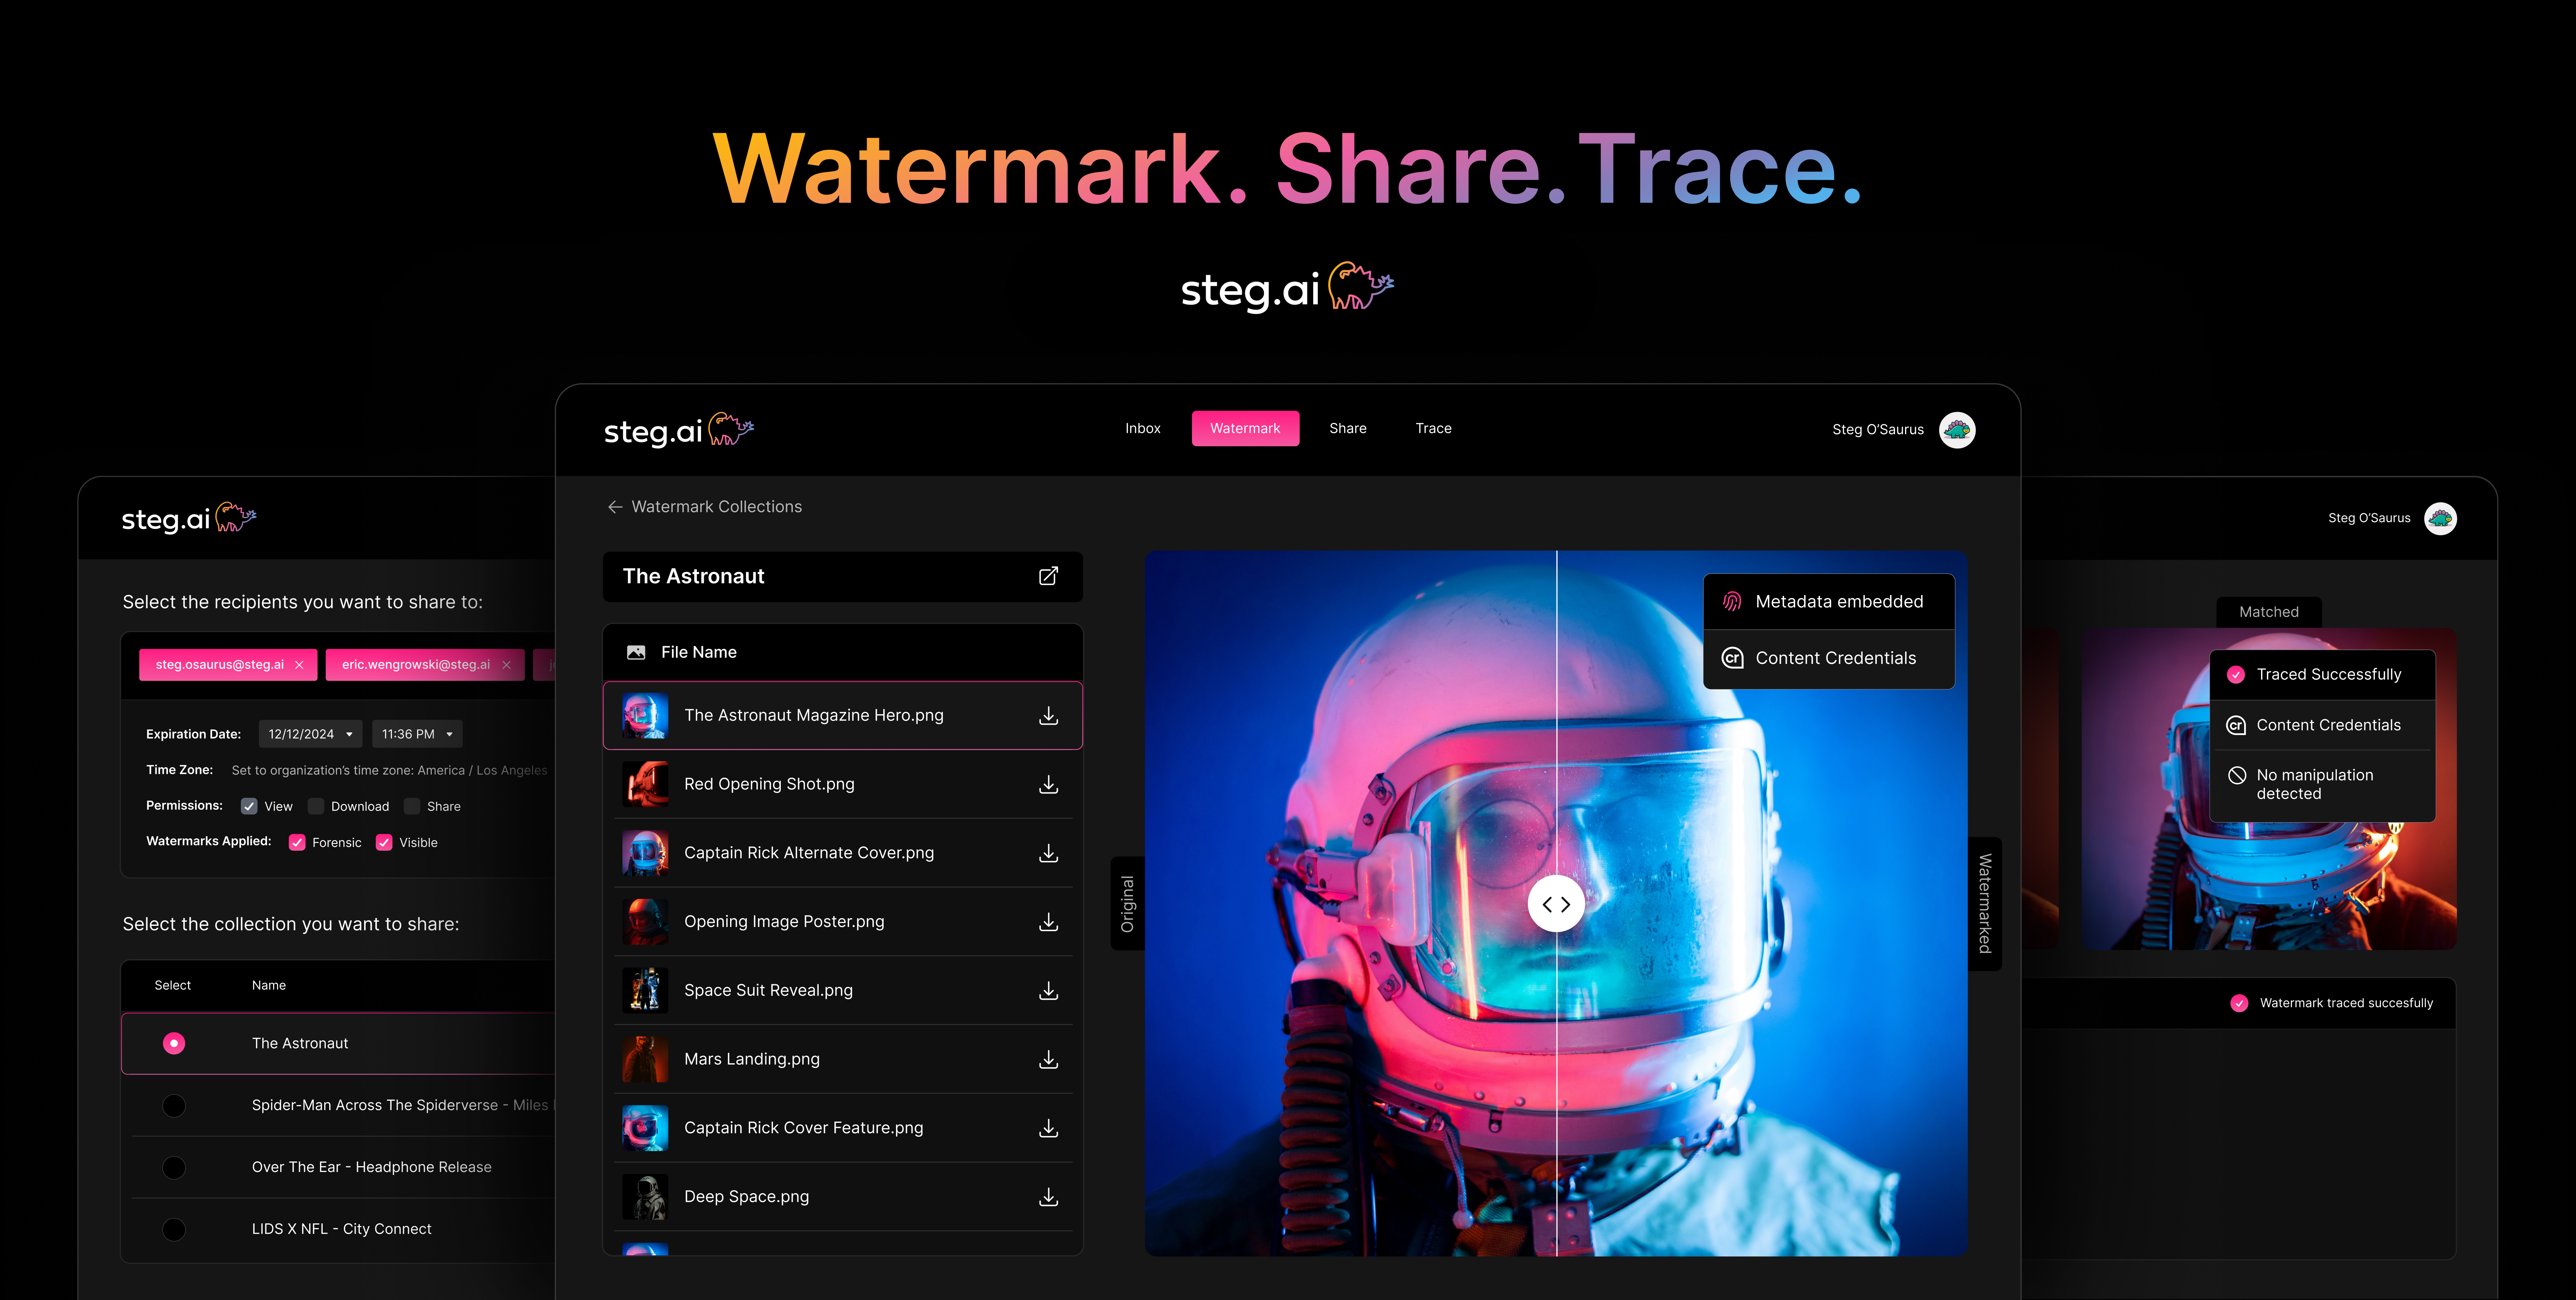This screenshot has height=1300, width=2576.
Task: Click the Traced Successfully check icon
Action: [2236, 675]
